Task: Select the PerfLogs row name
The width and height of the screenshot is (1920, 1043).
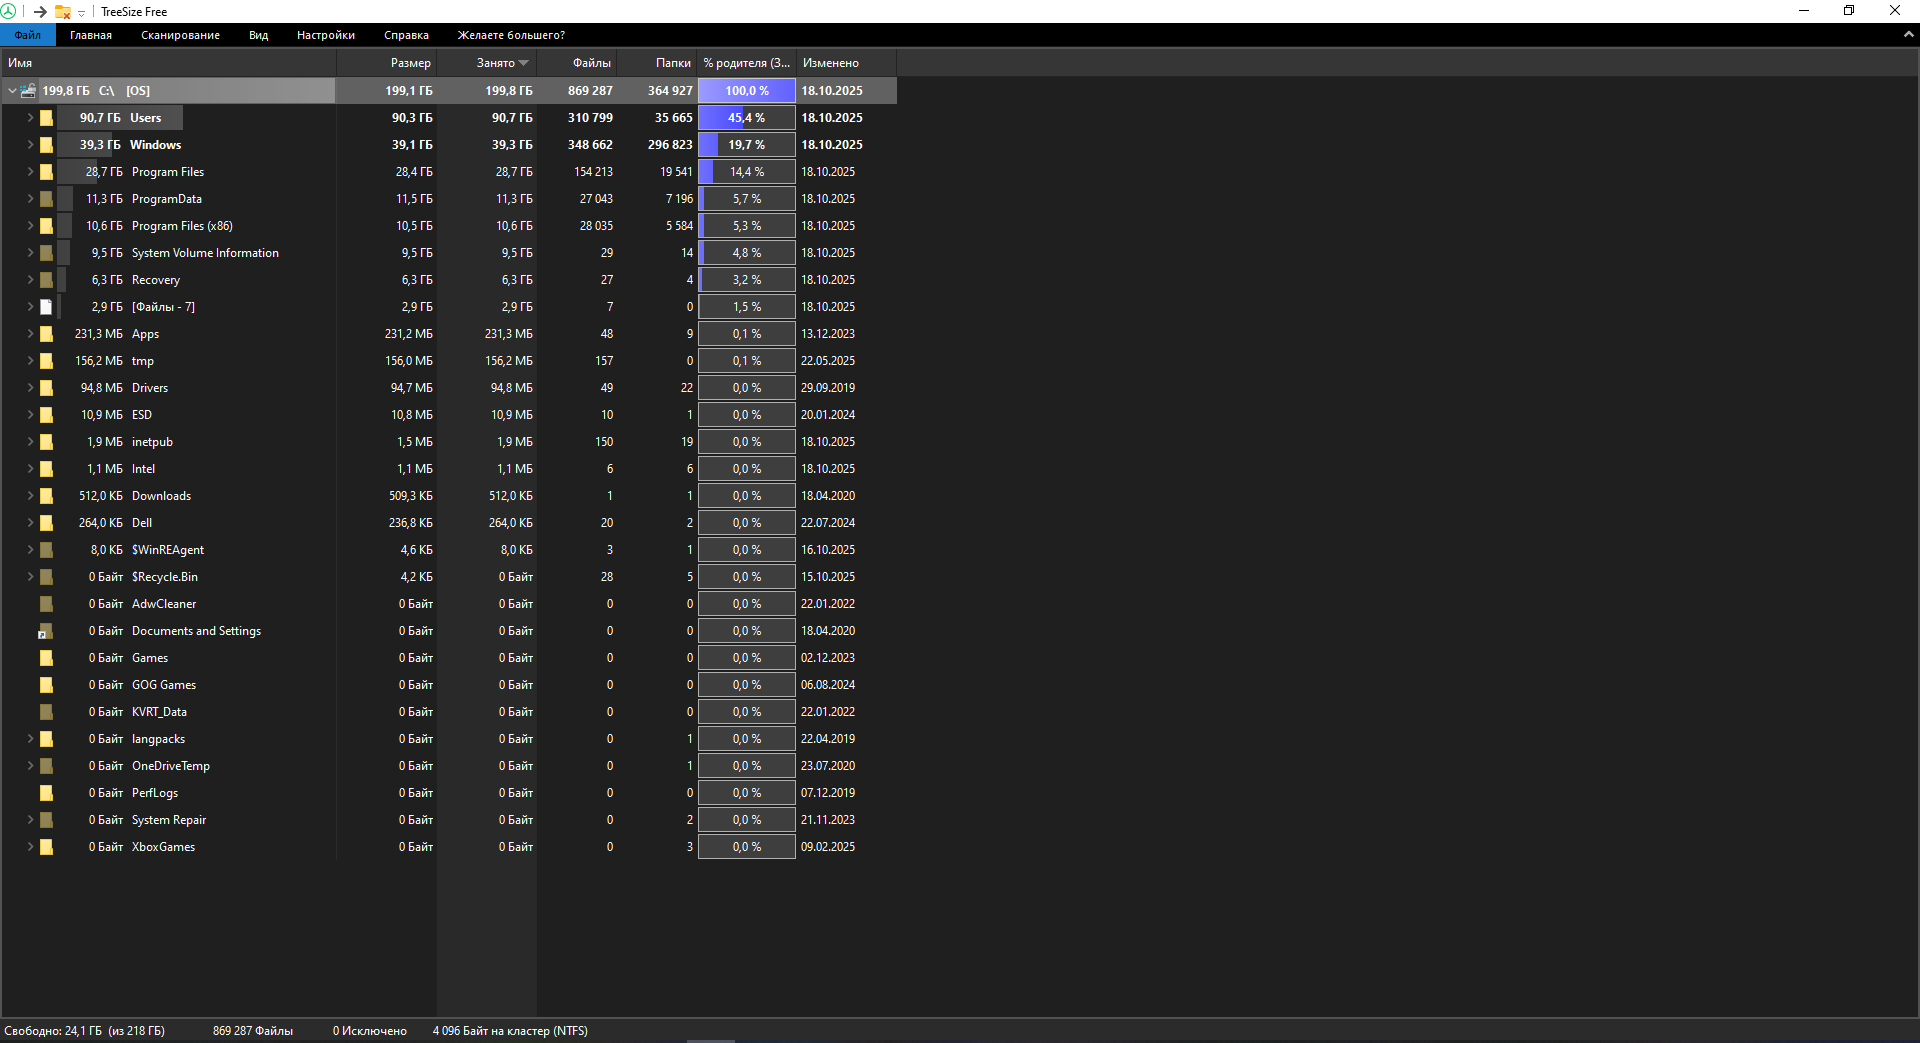Action: click(x=155, y=793)
